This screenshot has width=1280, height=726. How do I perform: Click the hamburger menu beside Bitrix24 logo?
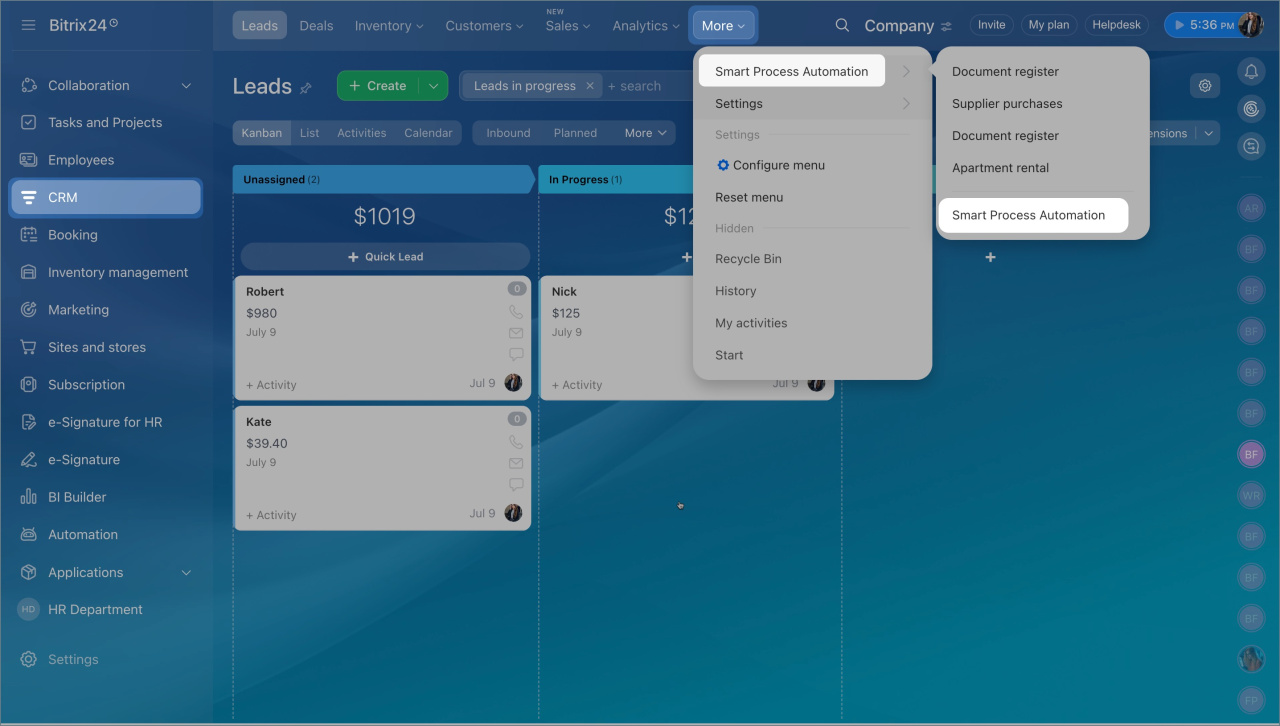click(x=28, y=25)
